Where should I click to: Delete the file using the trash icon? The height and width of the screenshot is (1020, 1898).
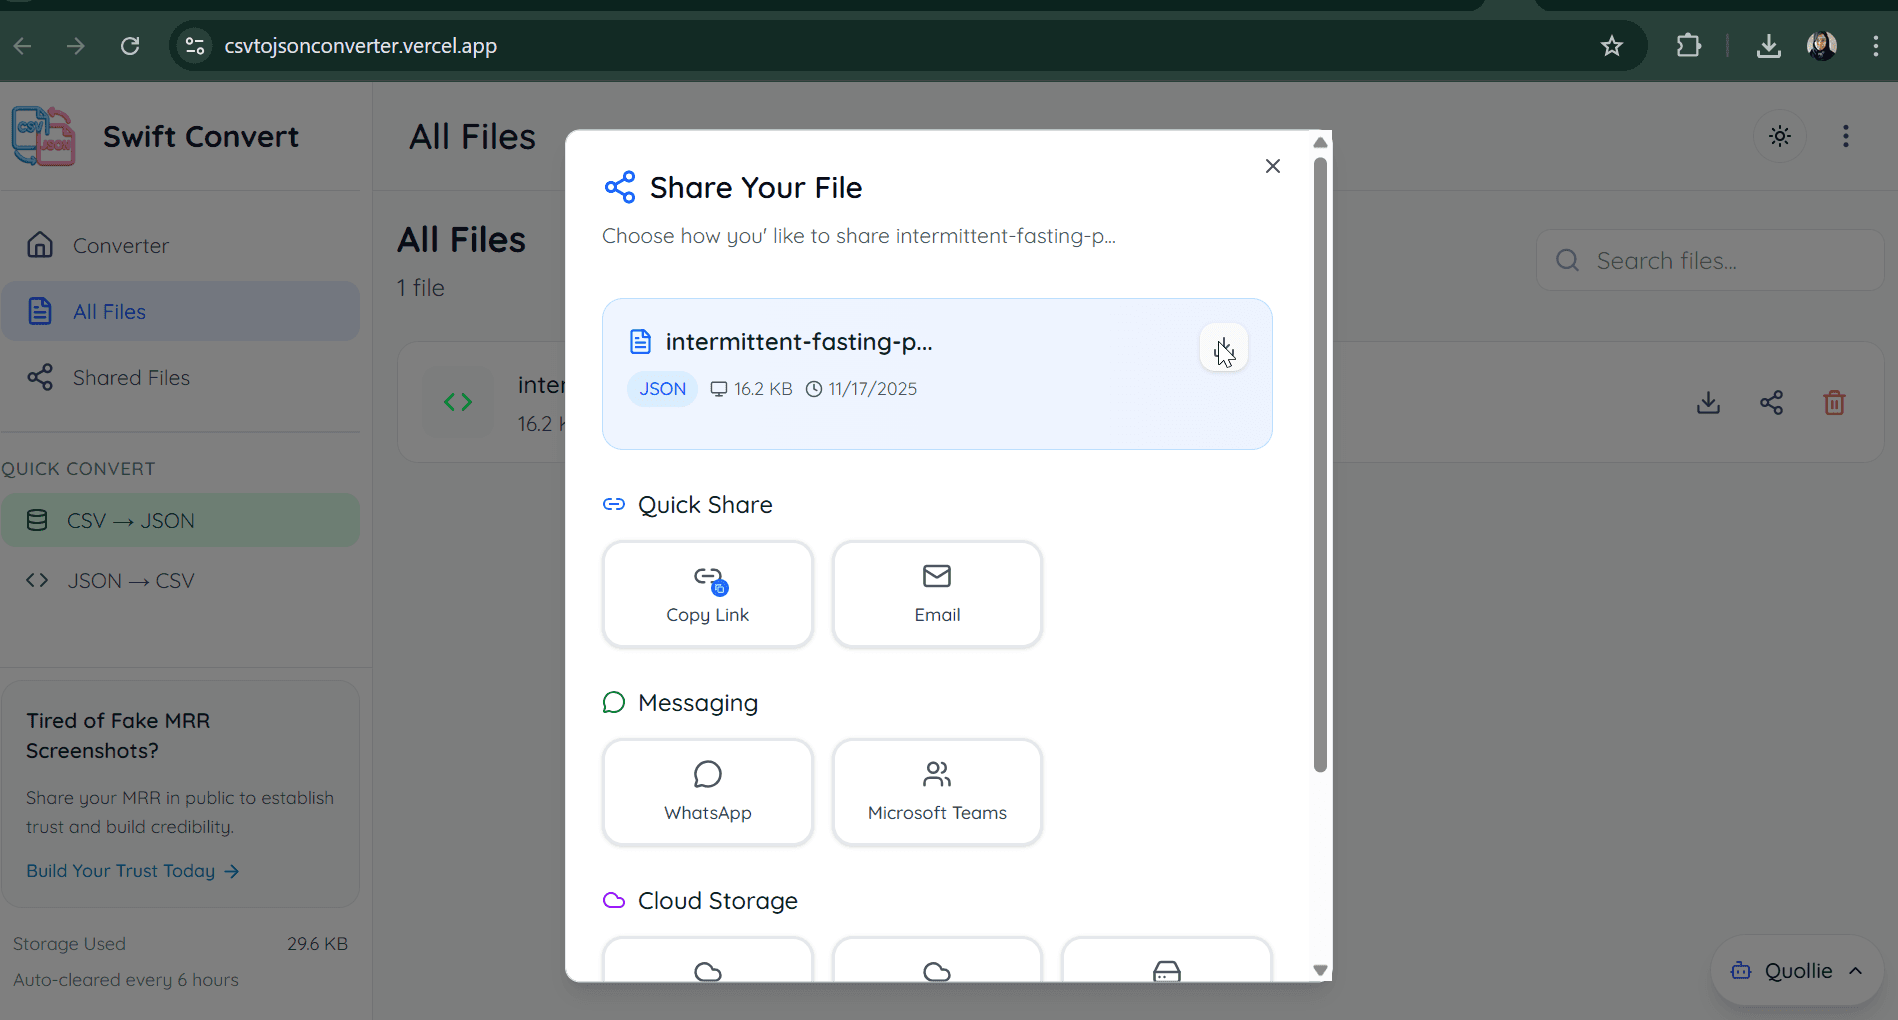coord(1833,402)
